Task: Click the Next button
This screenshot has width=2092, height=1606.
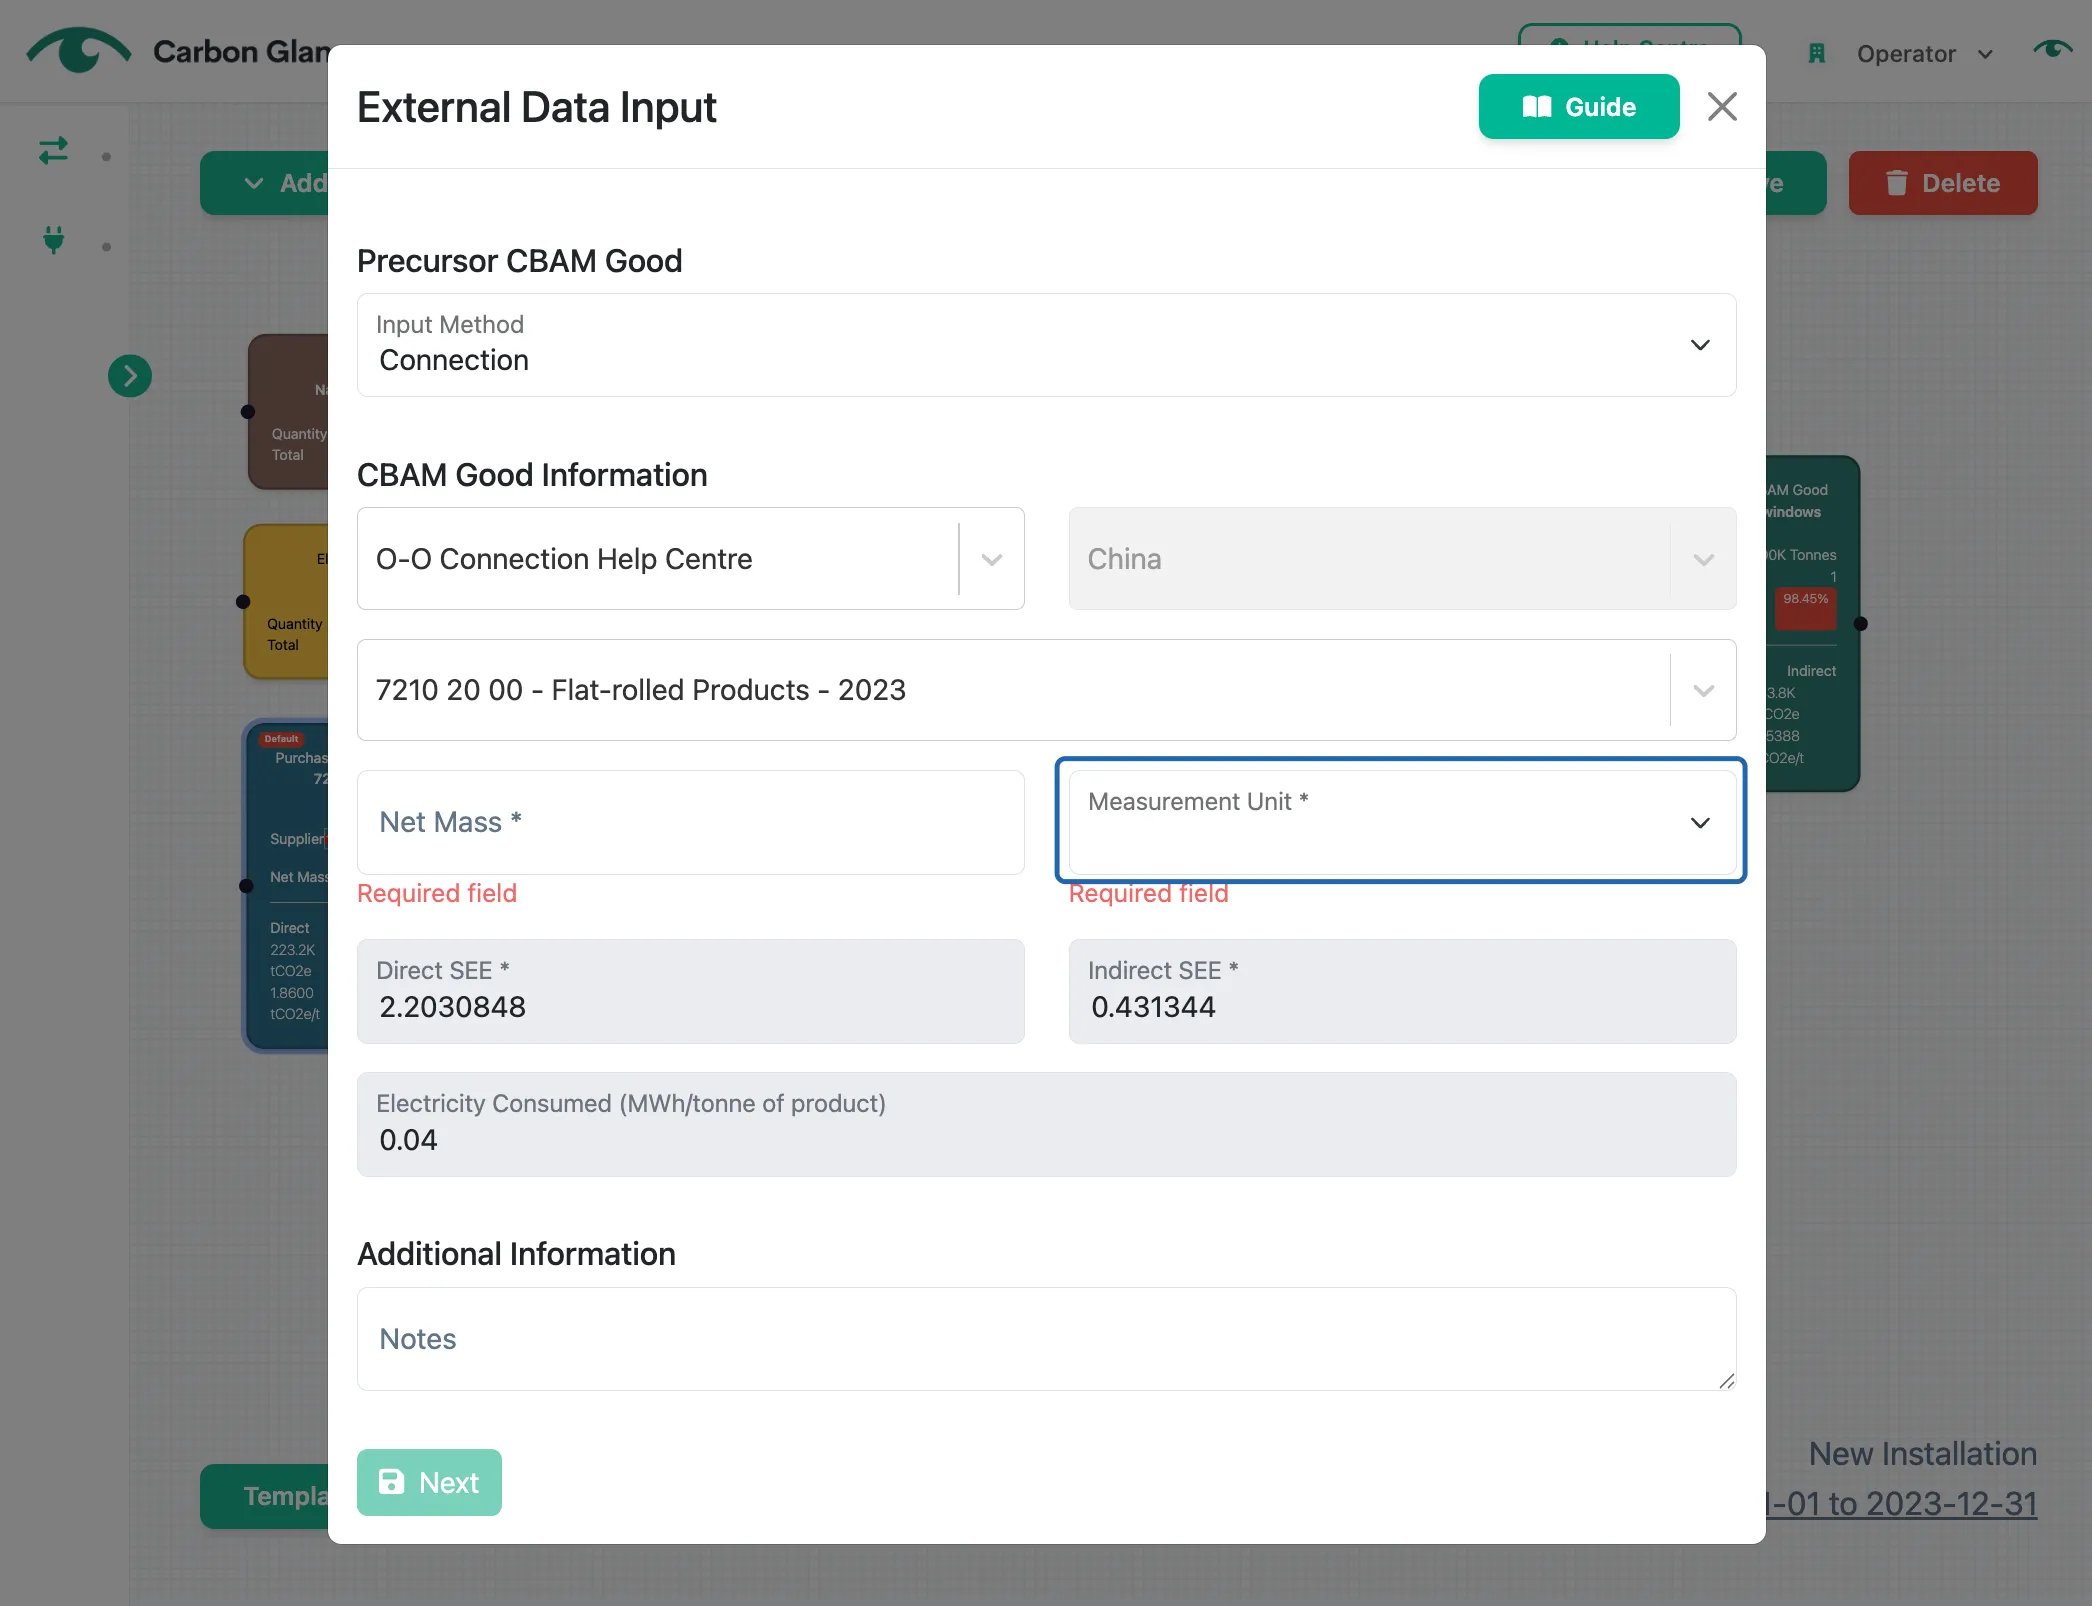Action: coord(429,1482)
